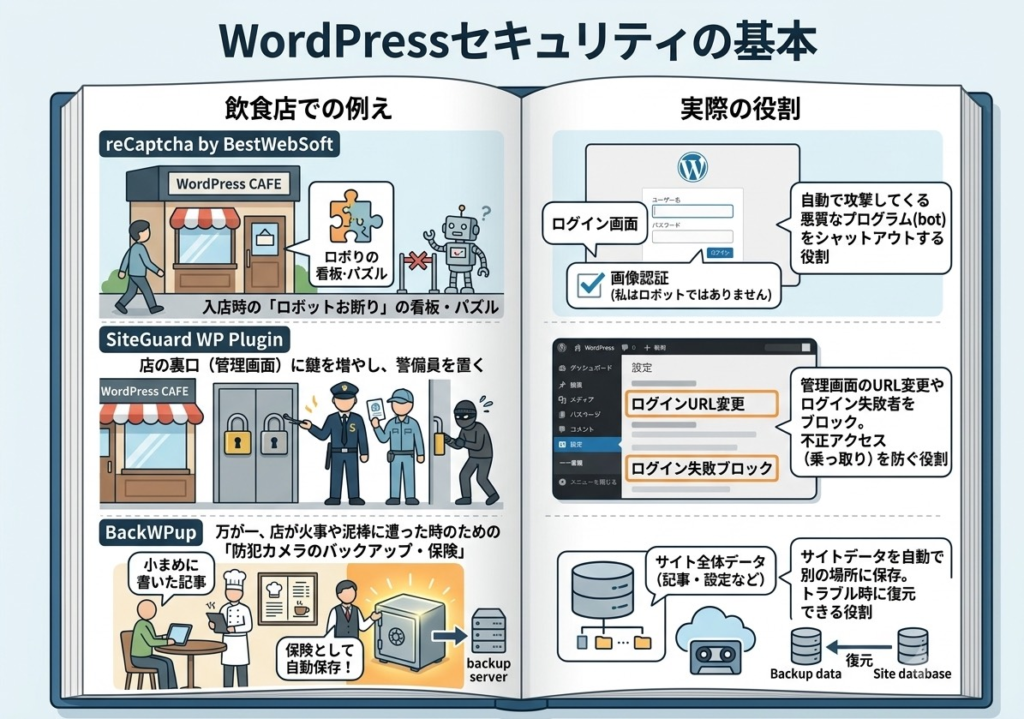
Task: Click the サイト全体データ speech bubble
Action: pyautogui.click(x=710, y=570)
